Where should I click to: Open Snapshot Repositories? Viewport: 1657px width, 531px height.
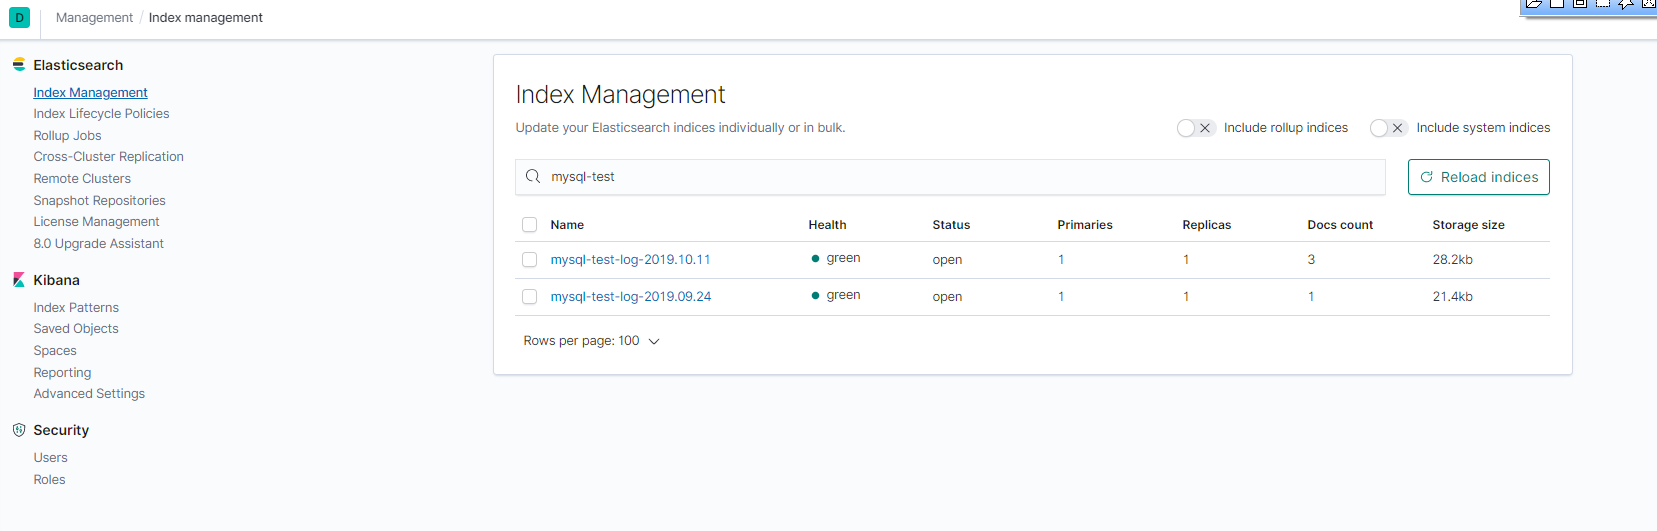click(x=99, y=201)
